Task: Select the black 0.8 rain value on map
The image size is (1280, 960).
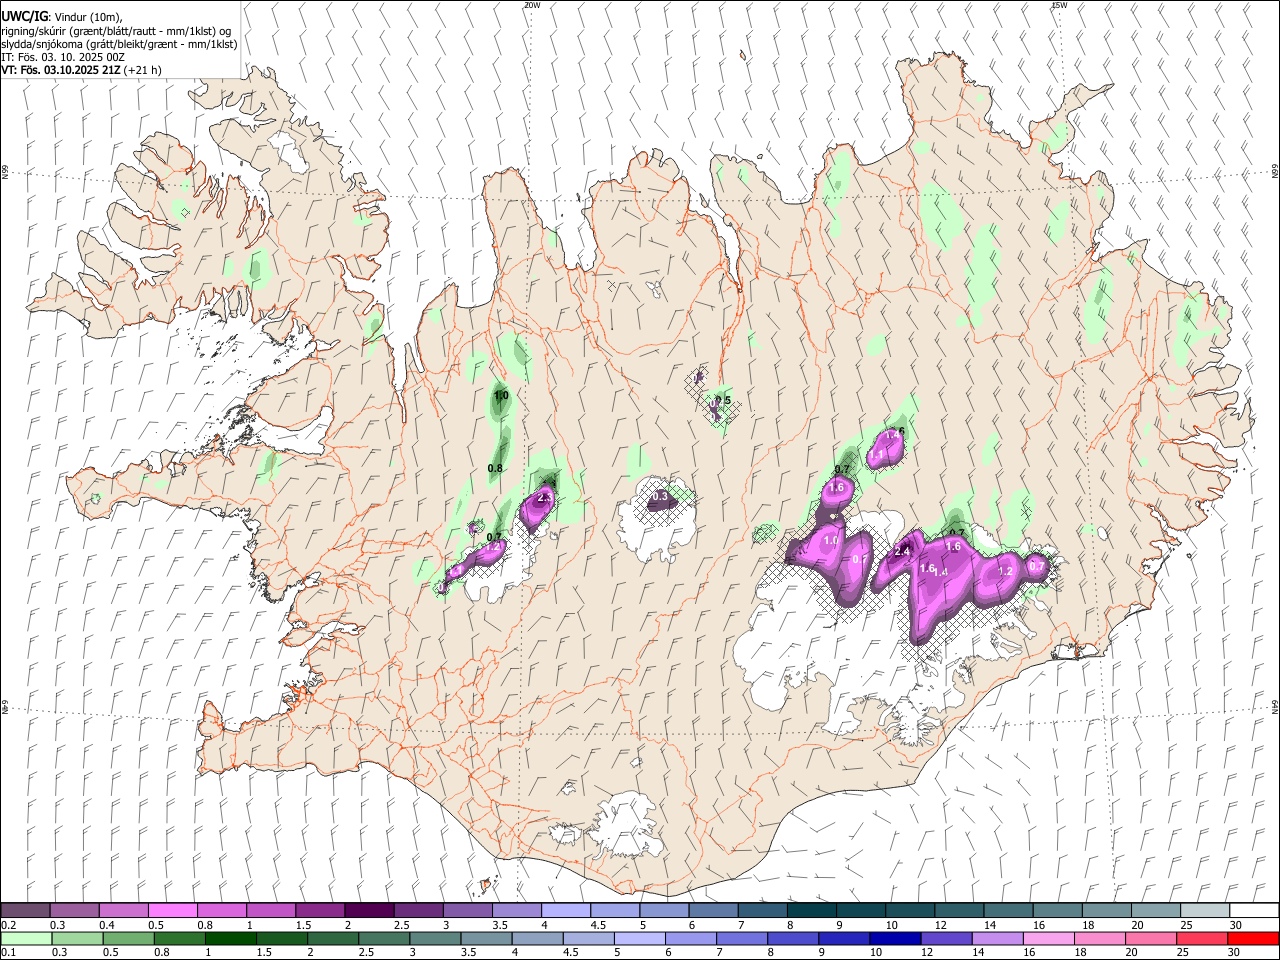Action: pos(495,468)
